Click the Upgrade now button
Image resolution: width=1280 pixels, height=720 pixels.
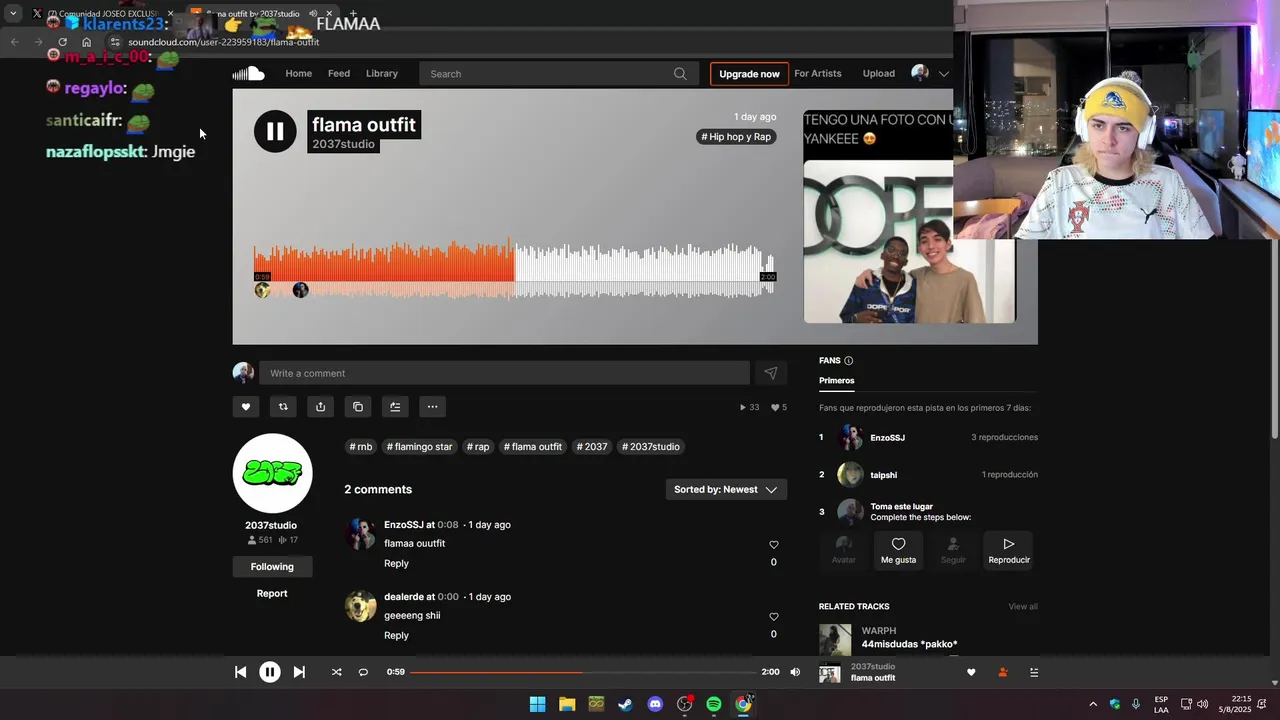pyautogui.click(x=749, y=74)
